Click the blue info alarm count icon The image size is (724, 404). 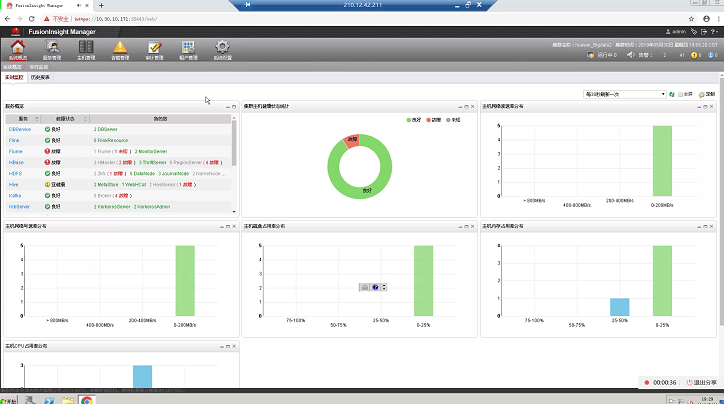click(710, 55)
